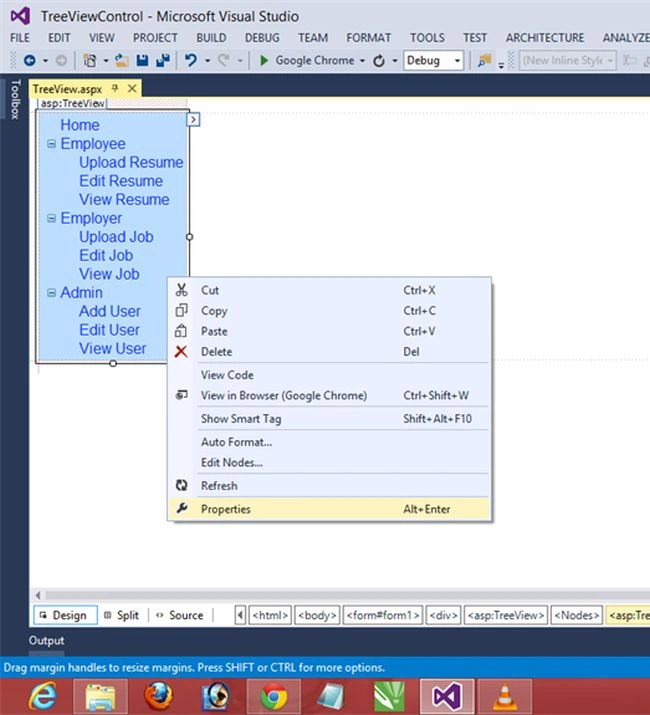Click the Navigate Backward arrow icon
The width and height of the screenshot is (650, 715).
[x=30, y=60]
